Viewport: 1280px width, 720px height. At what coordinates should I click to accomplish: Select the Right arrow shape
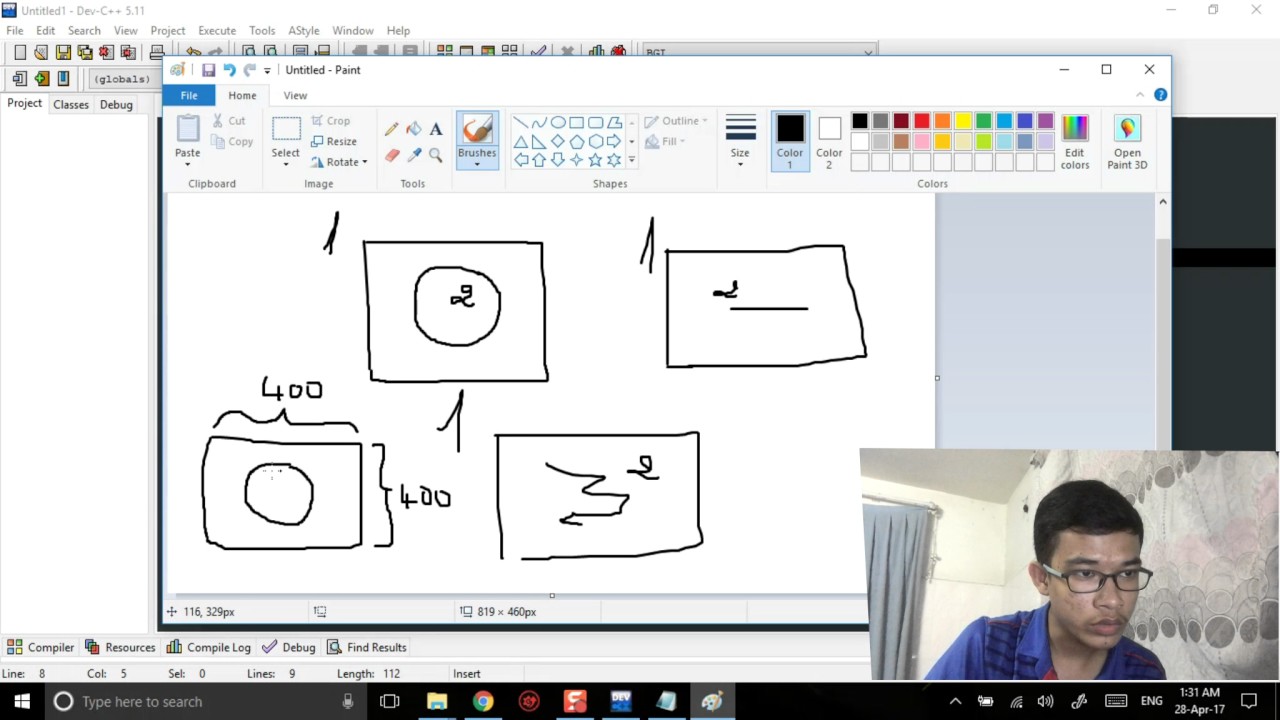tap(614, 142)
